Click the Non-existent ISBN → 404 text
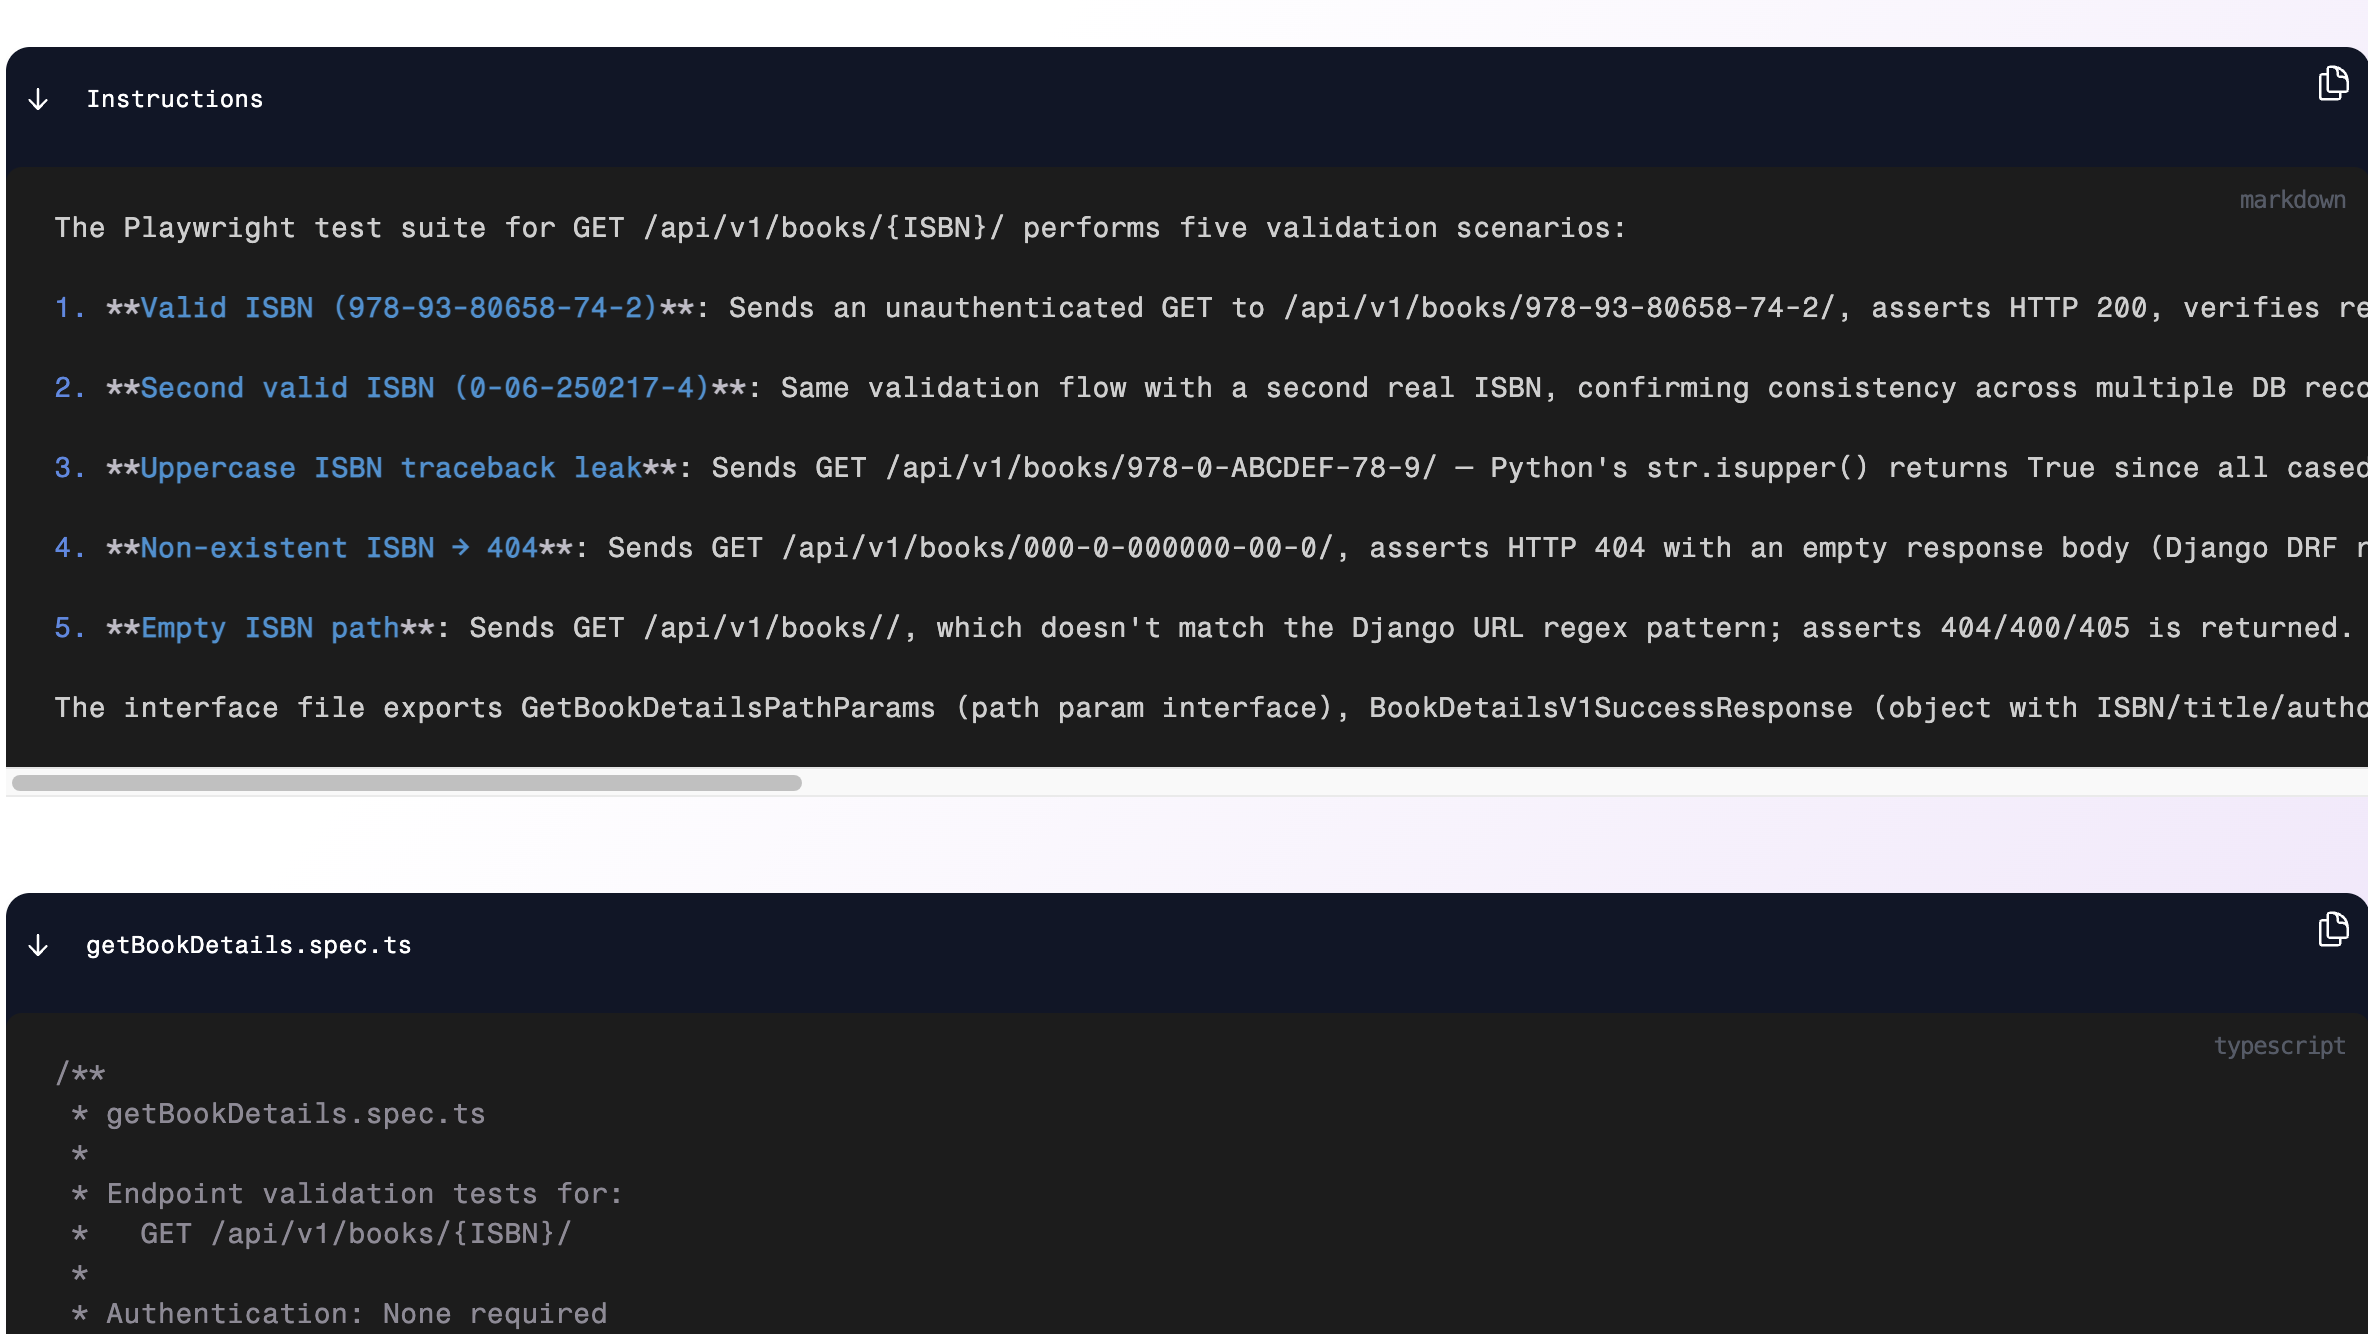Viewport: 2372px width, 1334px height. [x=339, y=548]
